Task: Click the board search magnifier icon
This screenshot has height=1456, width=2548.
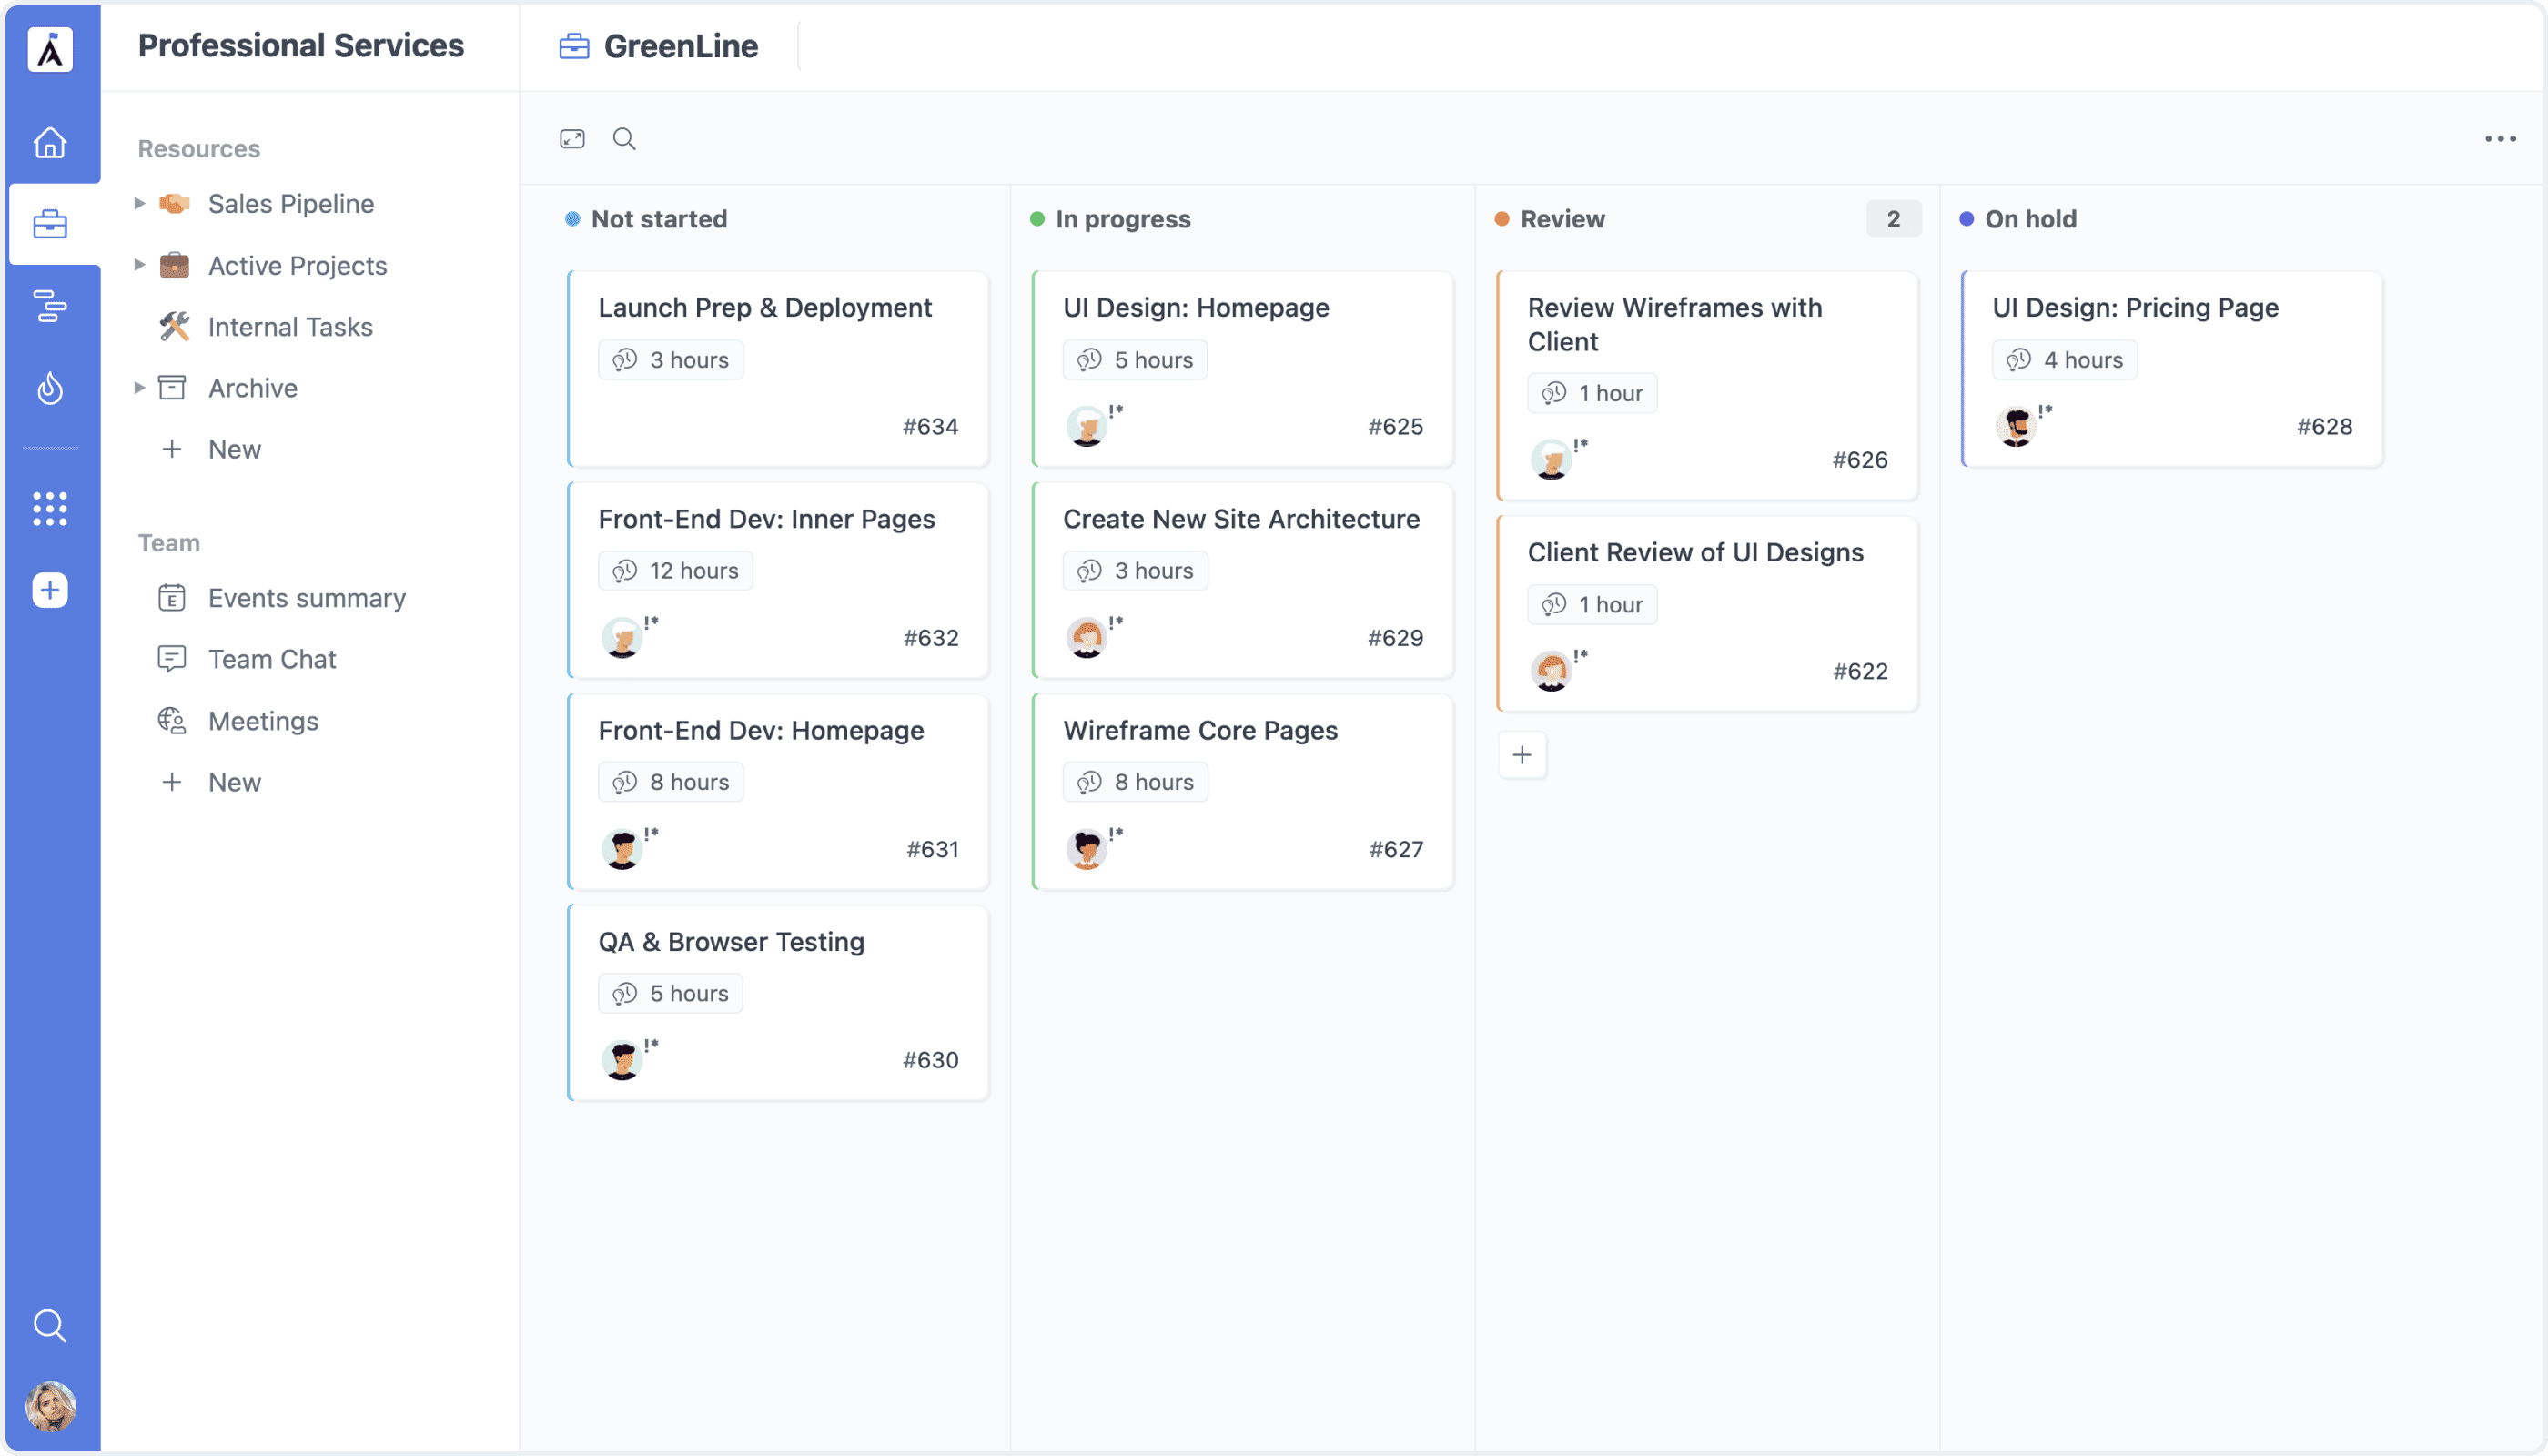Action: pos(624,139)
